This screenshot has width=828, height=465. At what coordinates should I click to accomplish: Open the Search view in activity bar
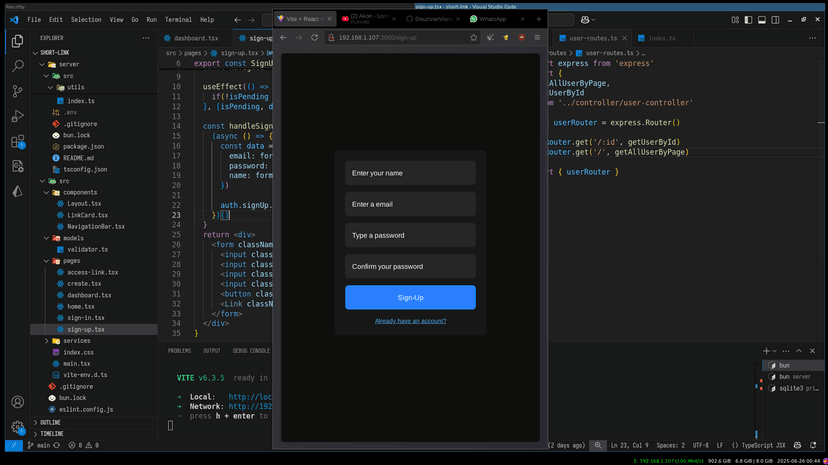click(17, 66)
